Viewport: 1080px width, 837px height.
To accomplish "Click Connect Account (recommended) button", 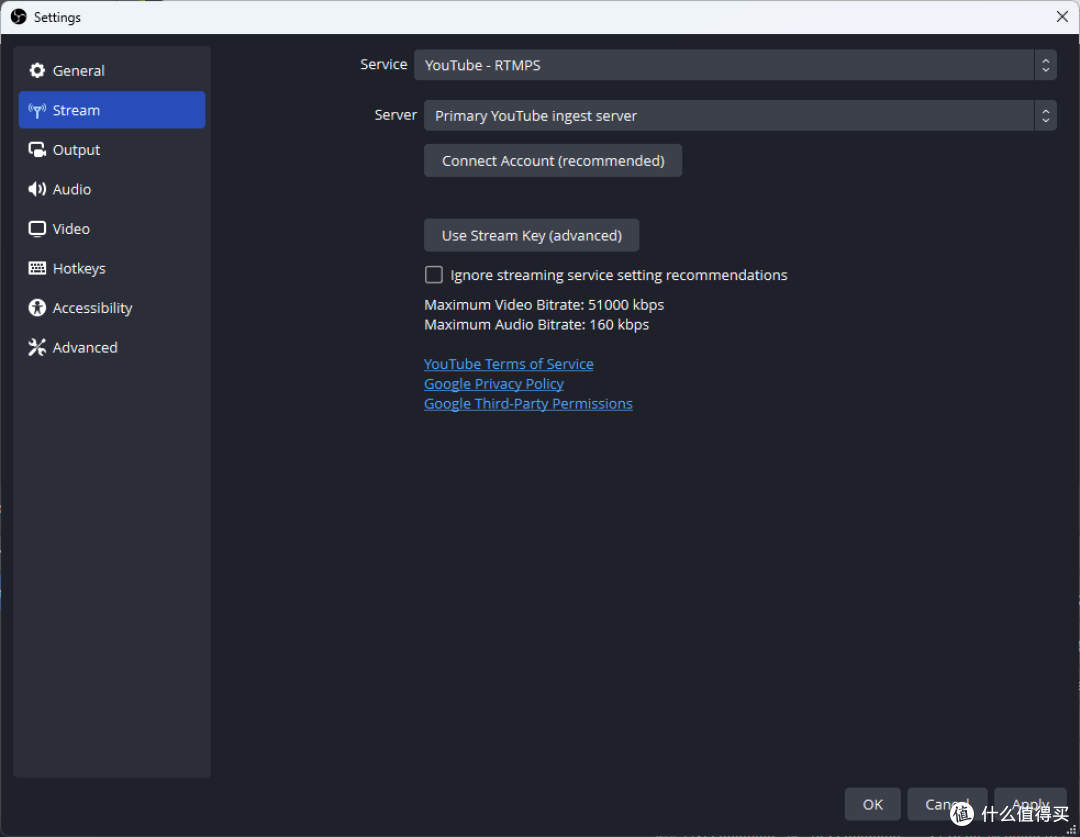I will click(553, 161).
